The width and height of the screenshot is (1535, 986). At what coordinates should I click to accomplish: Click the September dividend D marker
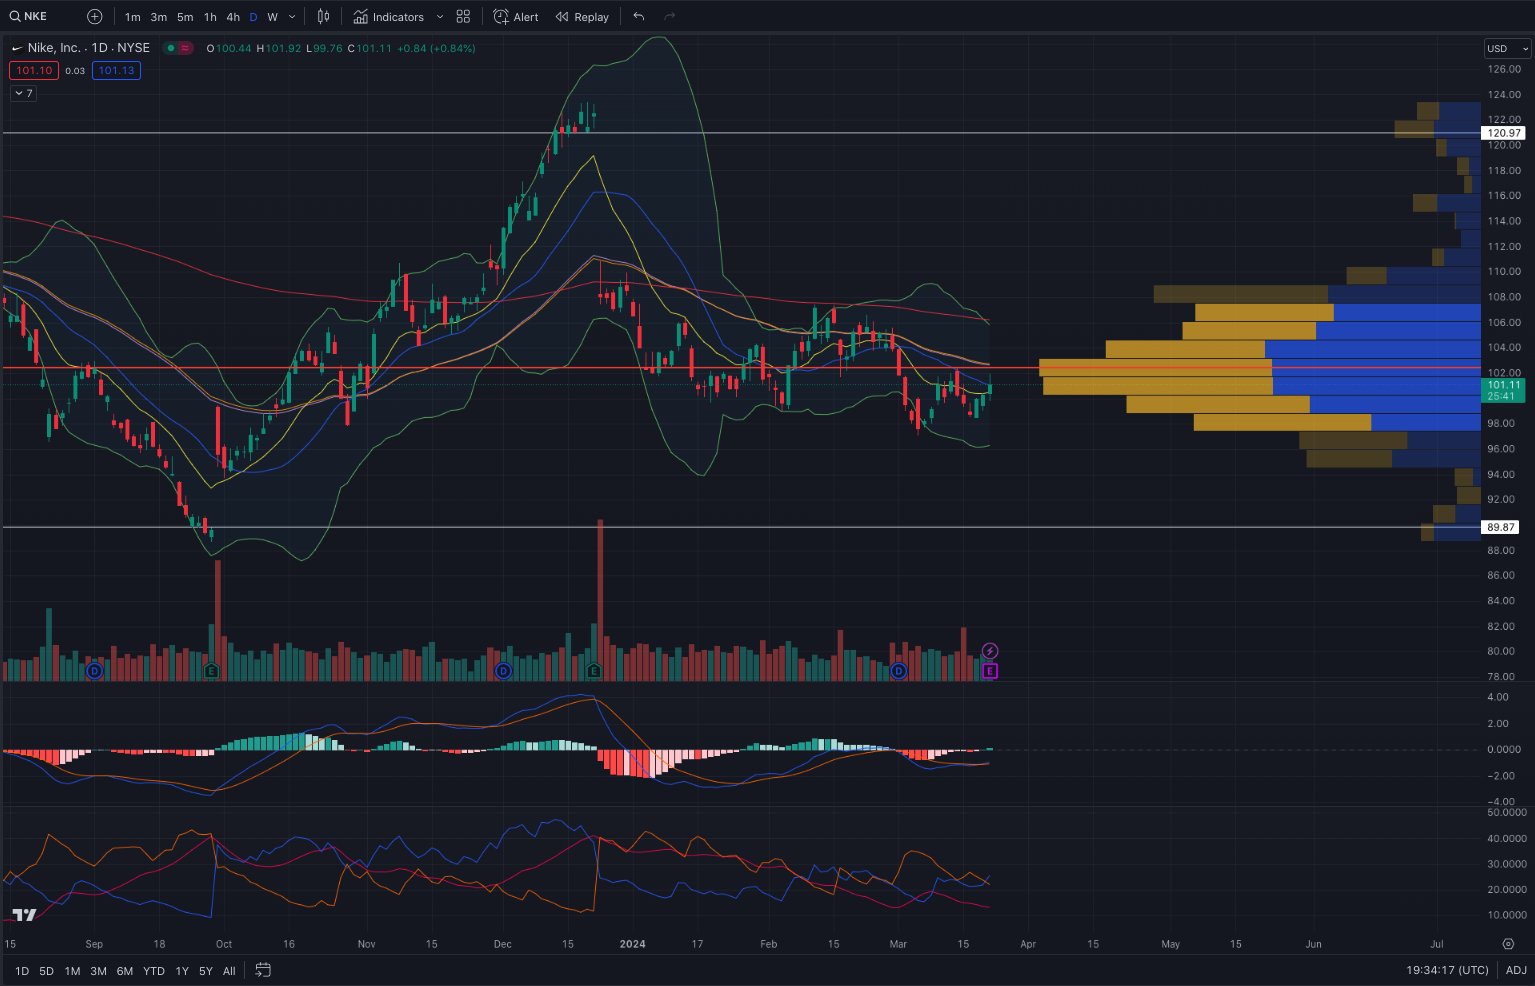[95, 670]
